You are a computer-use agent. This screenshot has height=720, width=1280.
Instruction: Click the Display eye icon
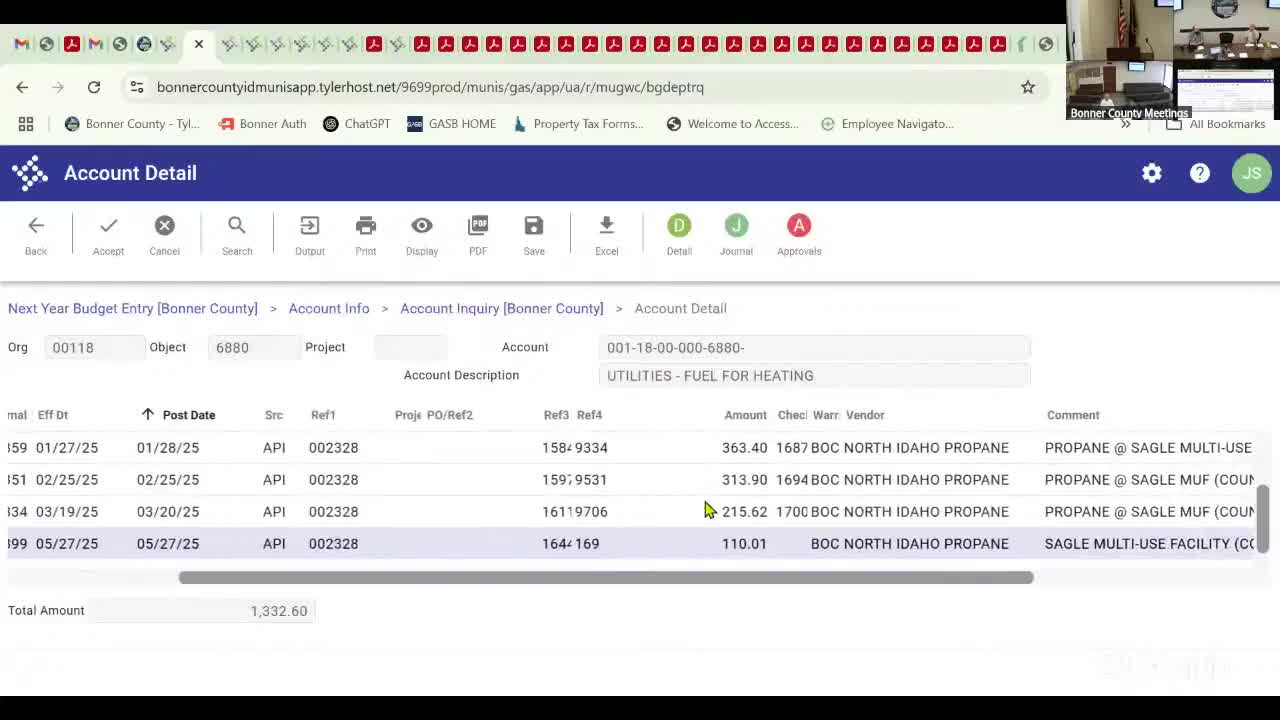[422, 227]
